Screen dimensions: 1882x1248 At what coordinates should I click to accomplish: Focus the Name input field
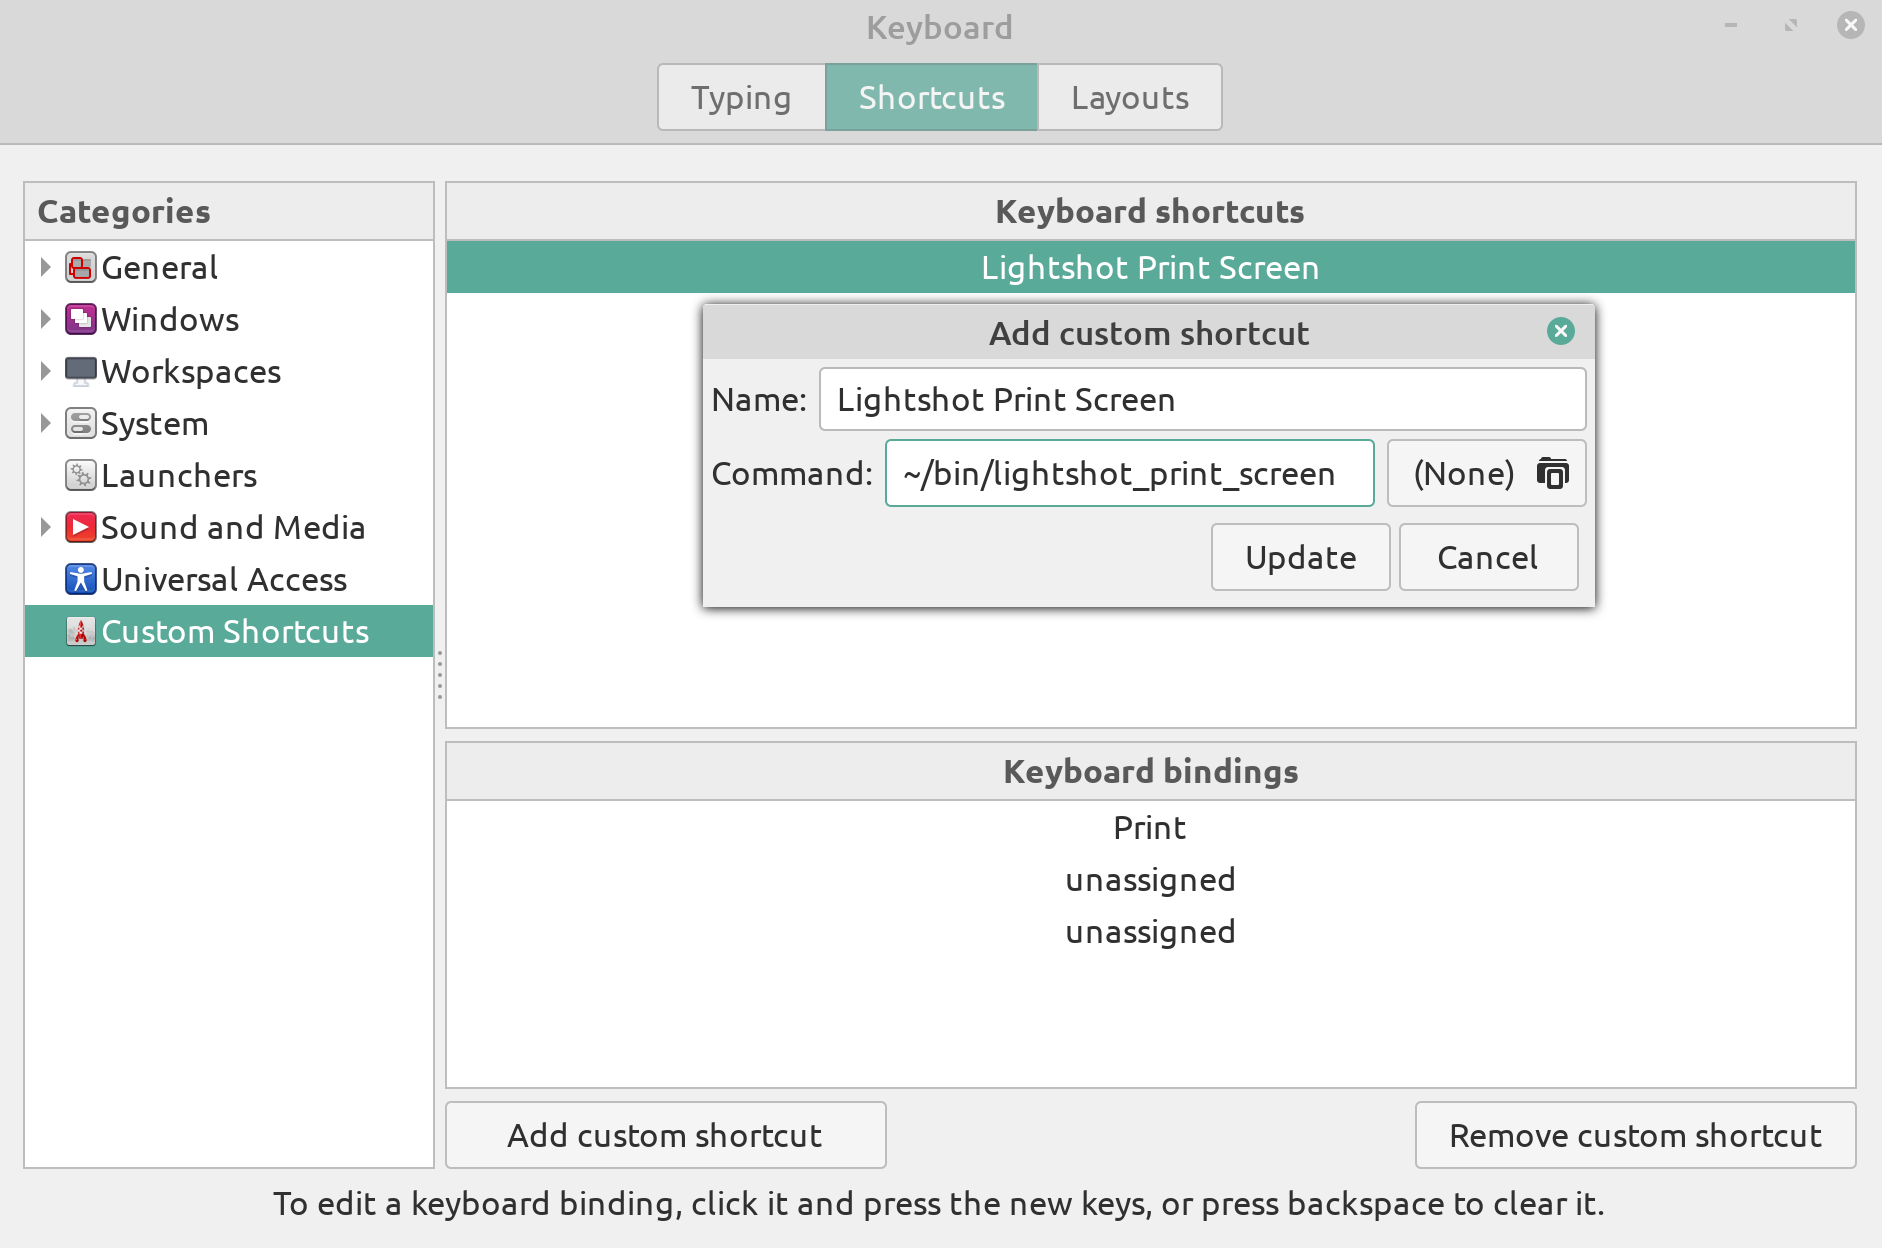[1202, 399]
